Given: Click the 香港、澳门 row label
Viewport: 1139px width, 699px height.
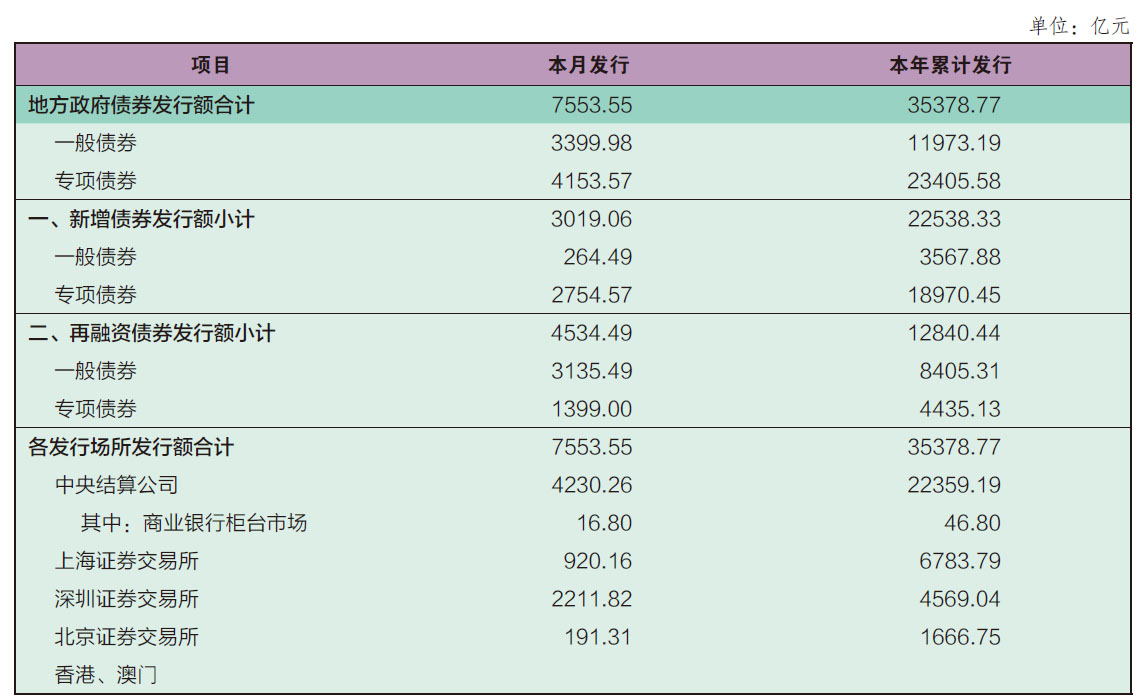Looking at the screenshot, I should click(106, 675).
